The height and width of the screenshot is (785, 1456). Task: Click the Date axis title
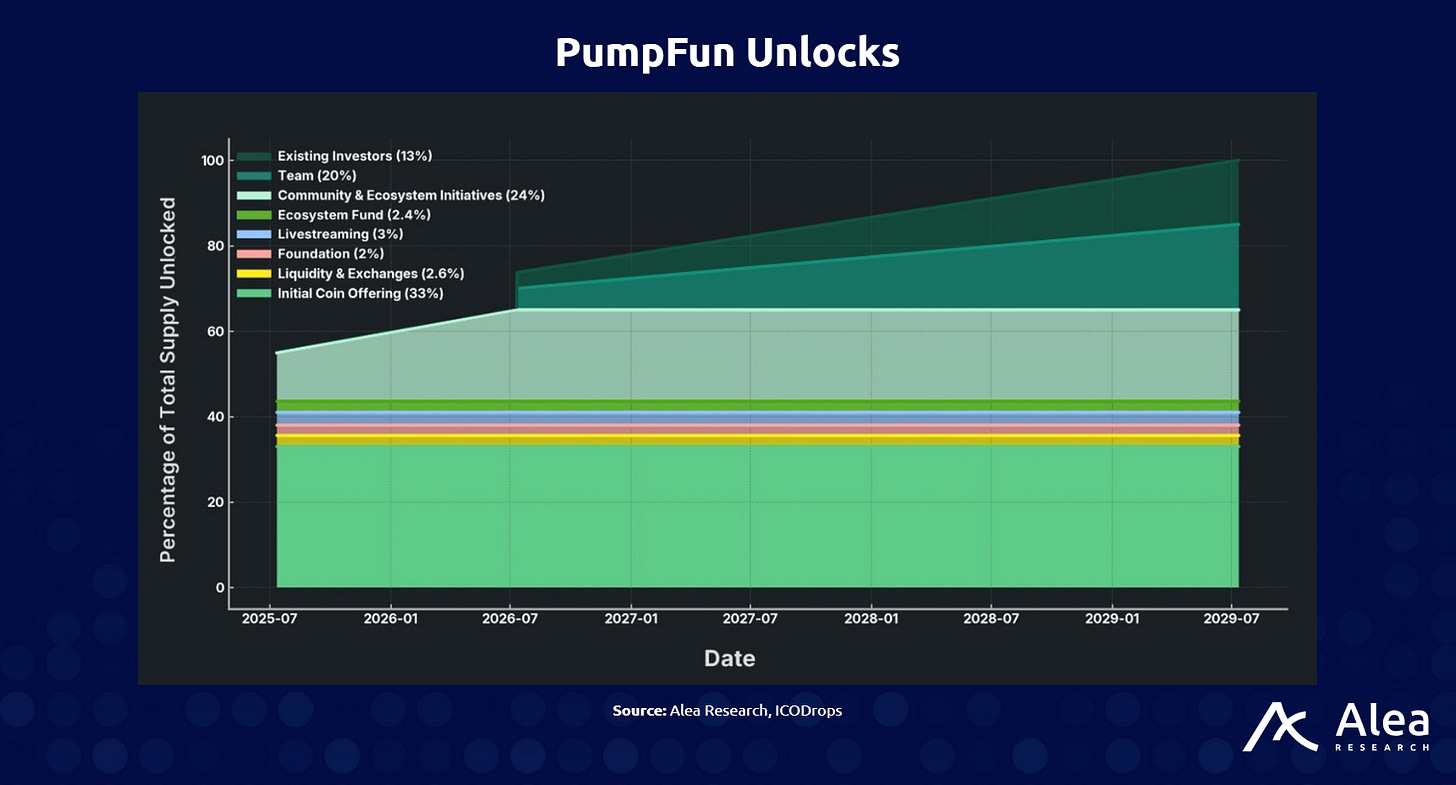coord(729,658)
